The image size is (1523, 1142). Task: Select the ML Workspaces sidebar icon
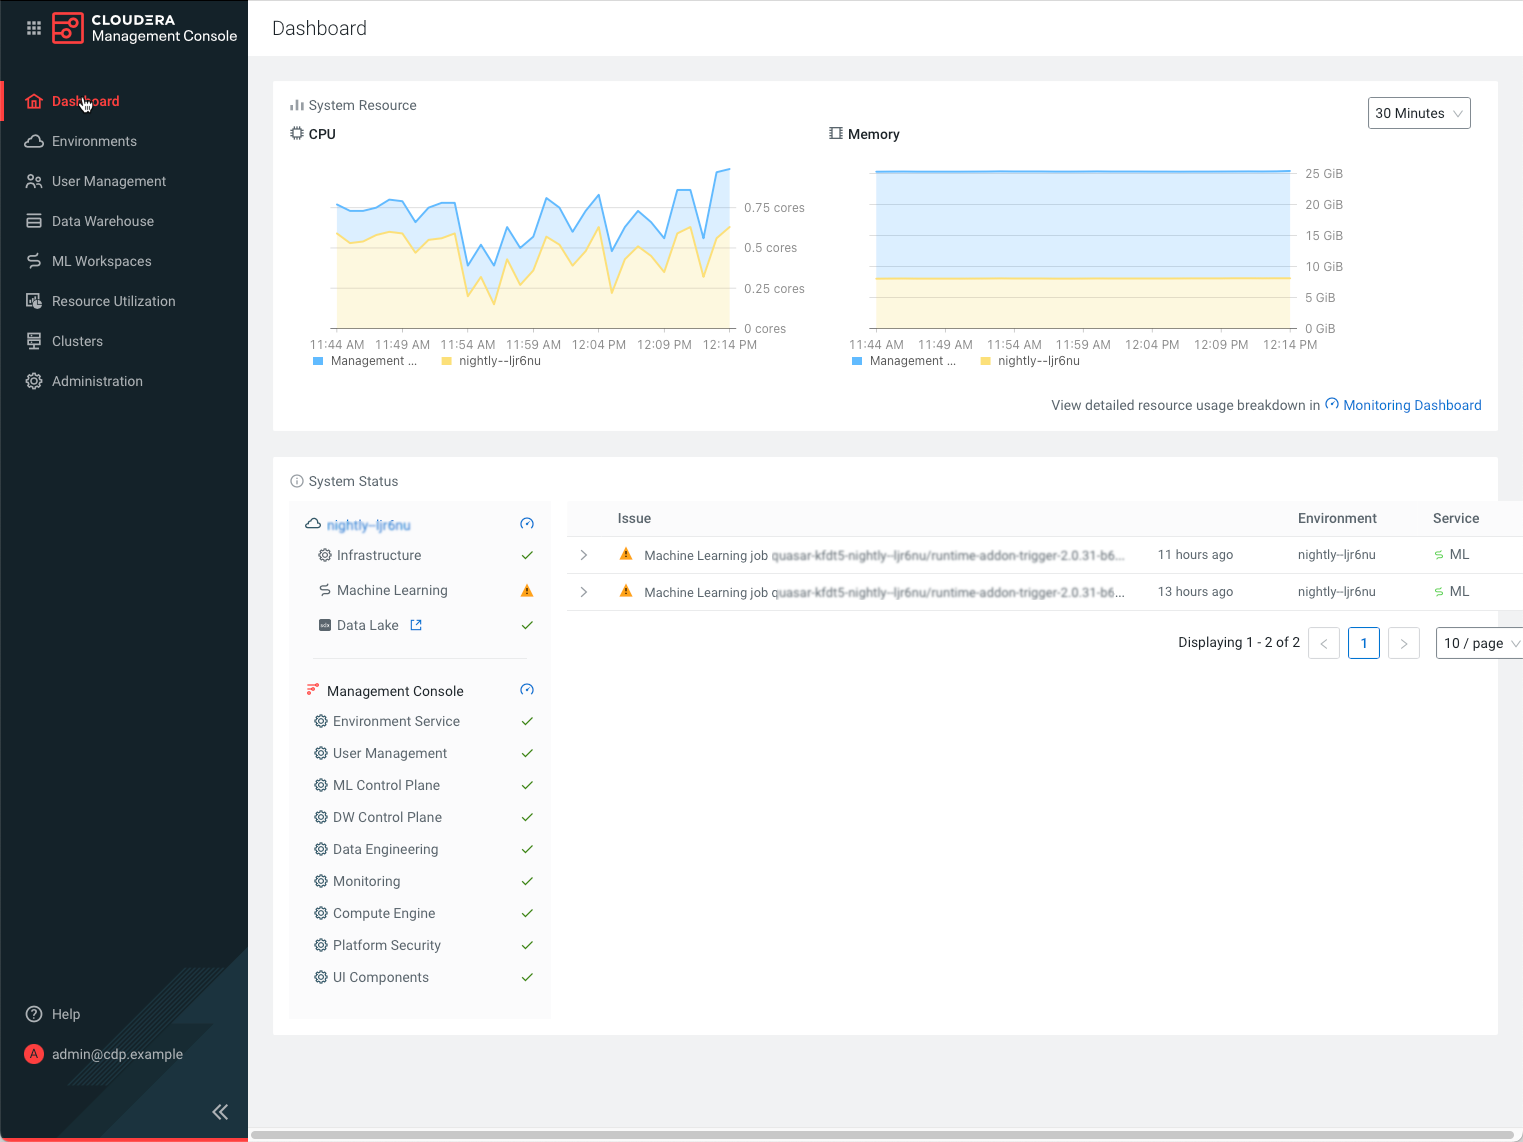coord(33,261)
